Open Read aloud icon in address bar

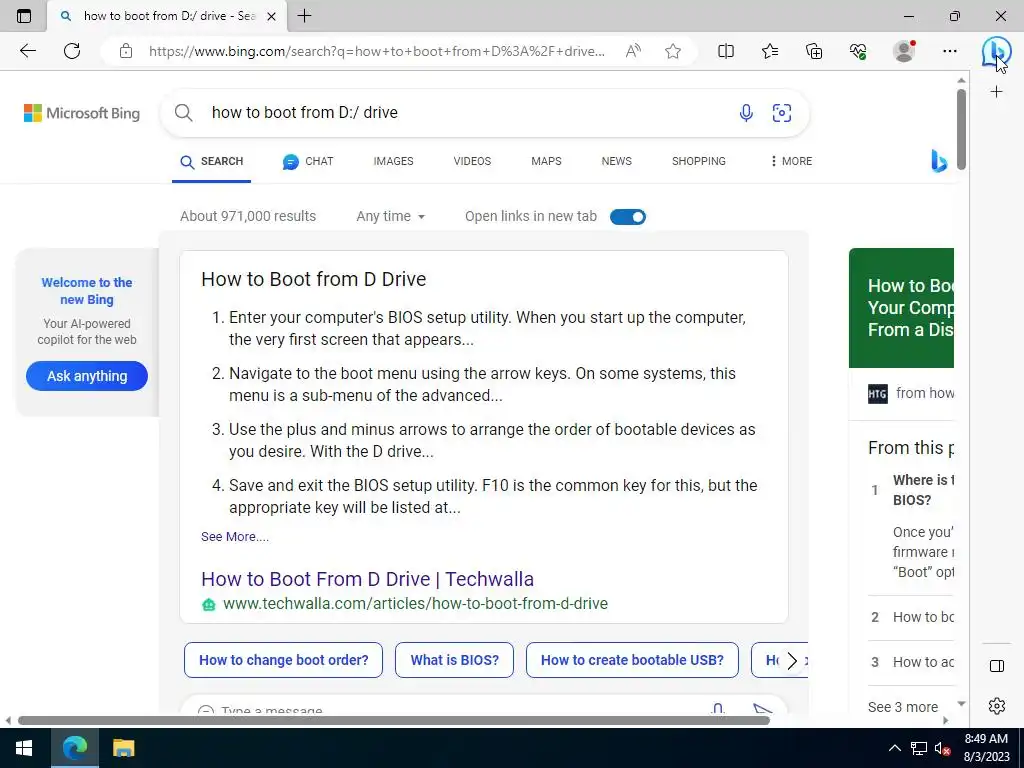click(632, 51)
